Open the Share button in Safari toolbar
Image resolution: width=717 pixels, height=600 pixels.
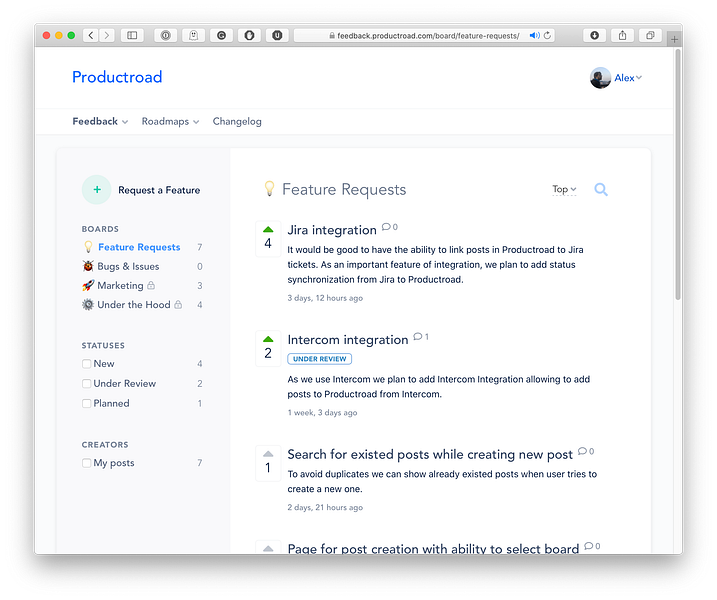click(x=622, y=35)
